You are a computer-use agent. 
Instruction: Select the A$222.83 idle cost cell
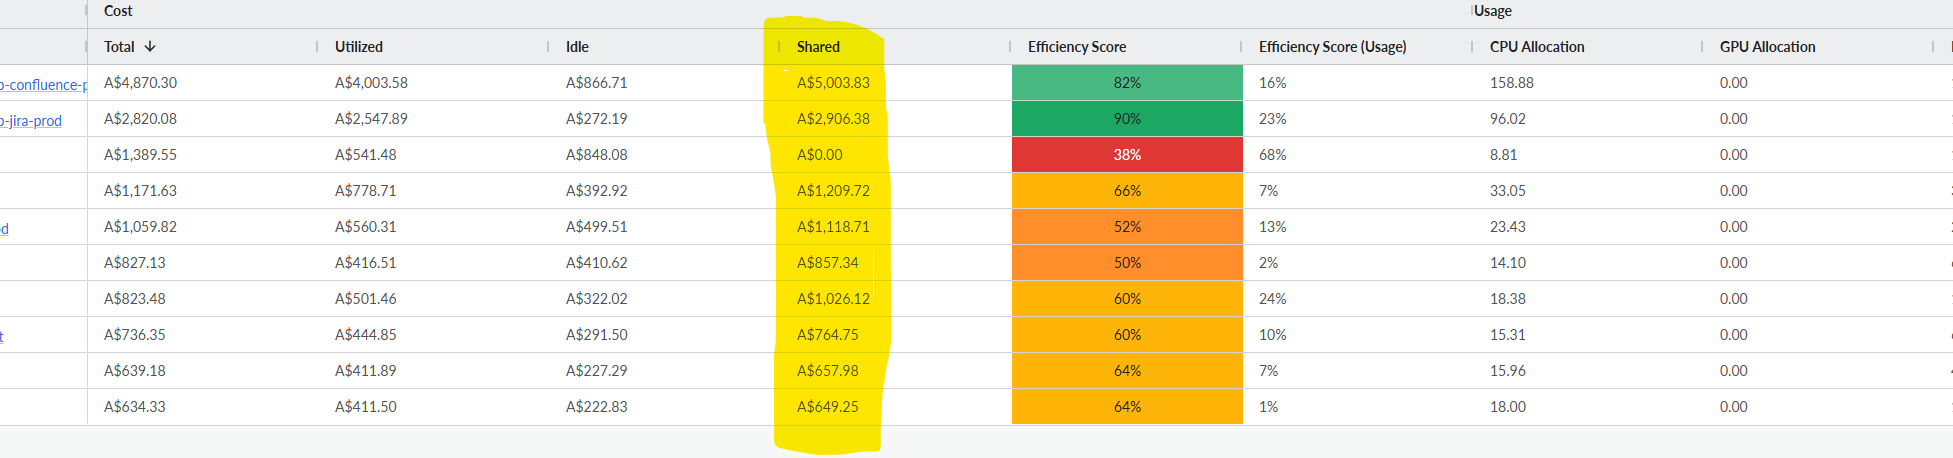(x=596, y=407)
